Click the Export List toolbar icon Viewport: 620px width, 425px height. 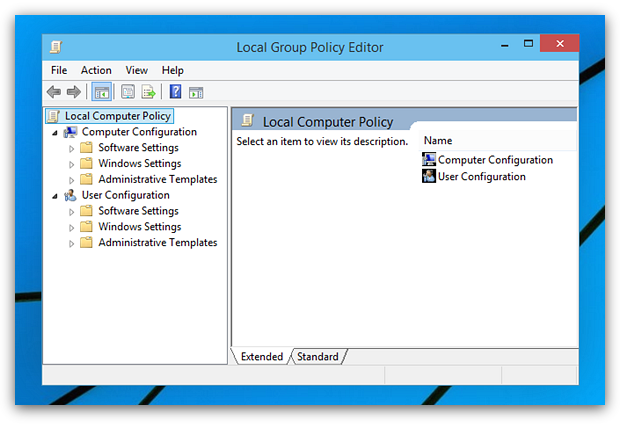pos(148,93)
